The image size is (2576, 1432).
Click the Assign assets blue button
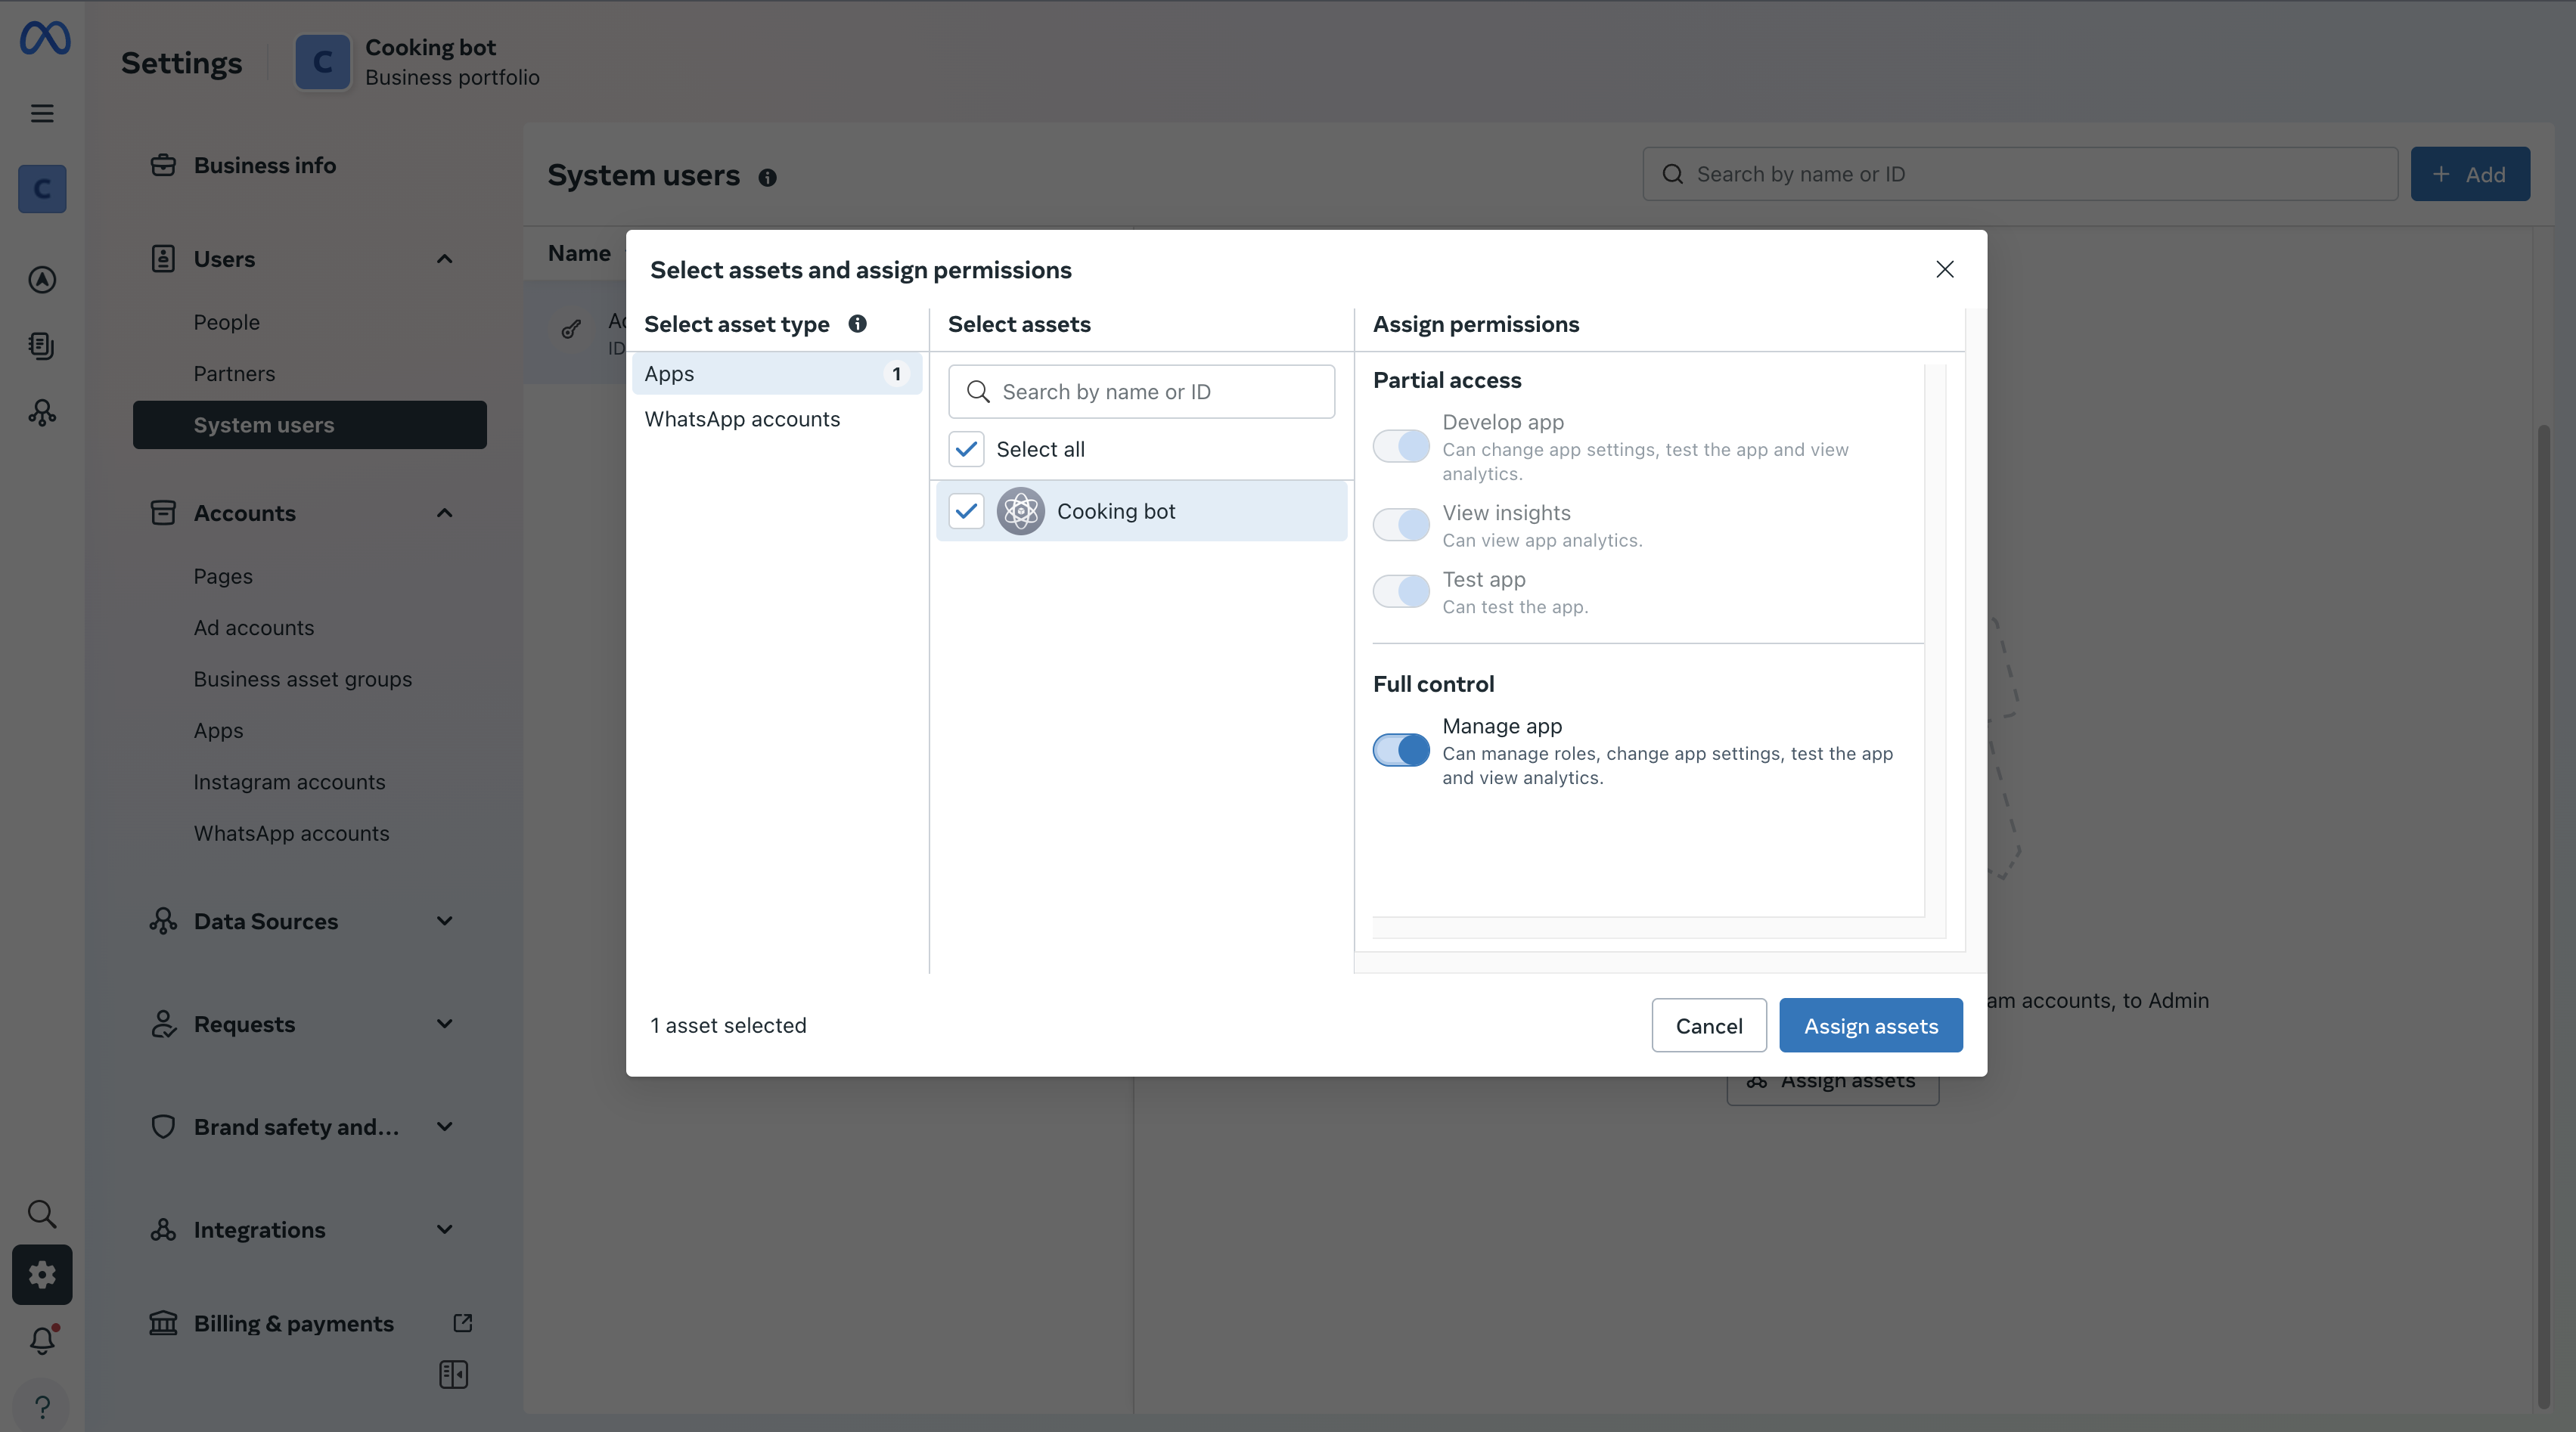1871,1025
